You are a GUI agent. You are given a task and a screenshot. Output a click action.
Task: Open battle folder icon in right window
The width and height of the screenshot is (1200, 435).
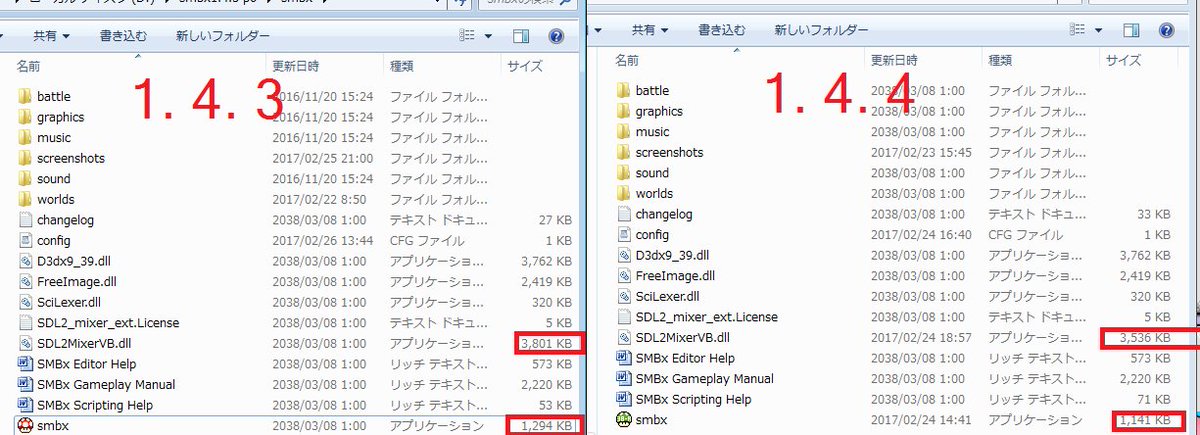(623, 91)
